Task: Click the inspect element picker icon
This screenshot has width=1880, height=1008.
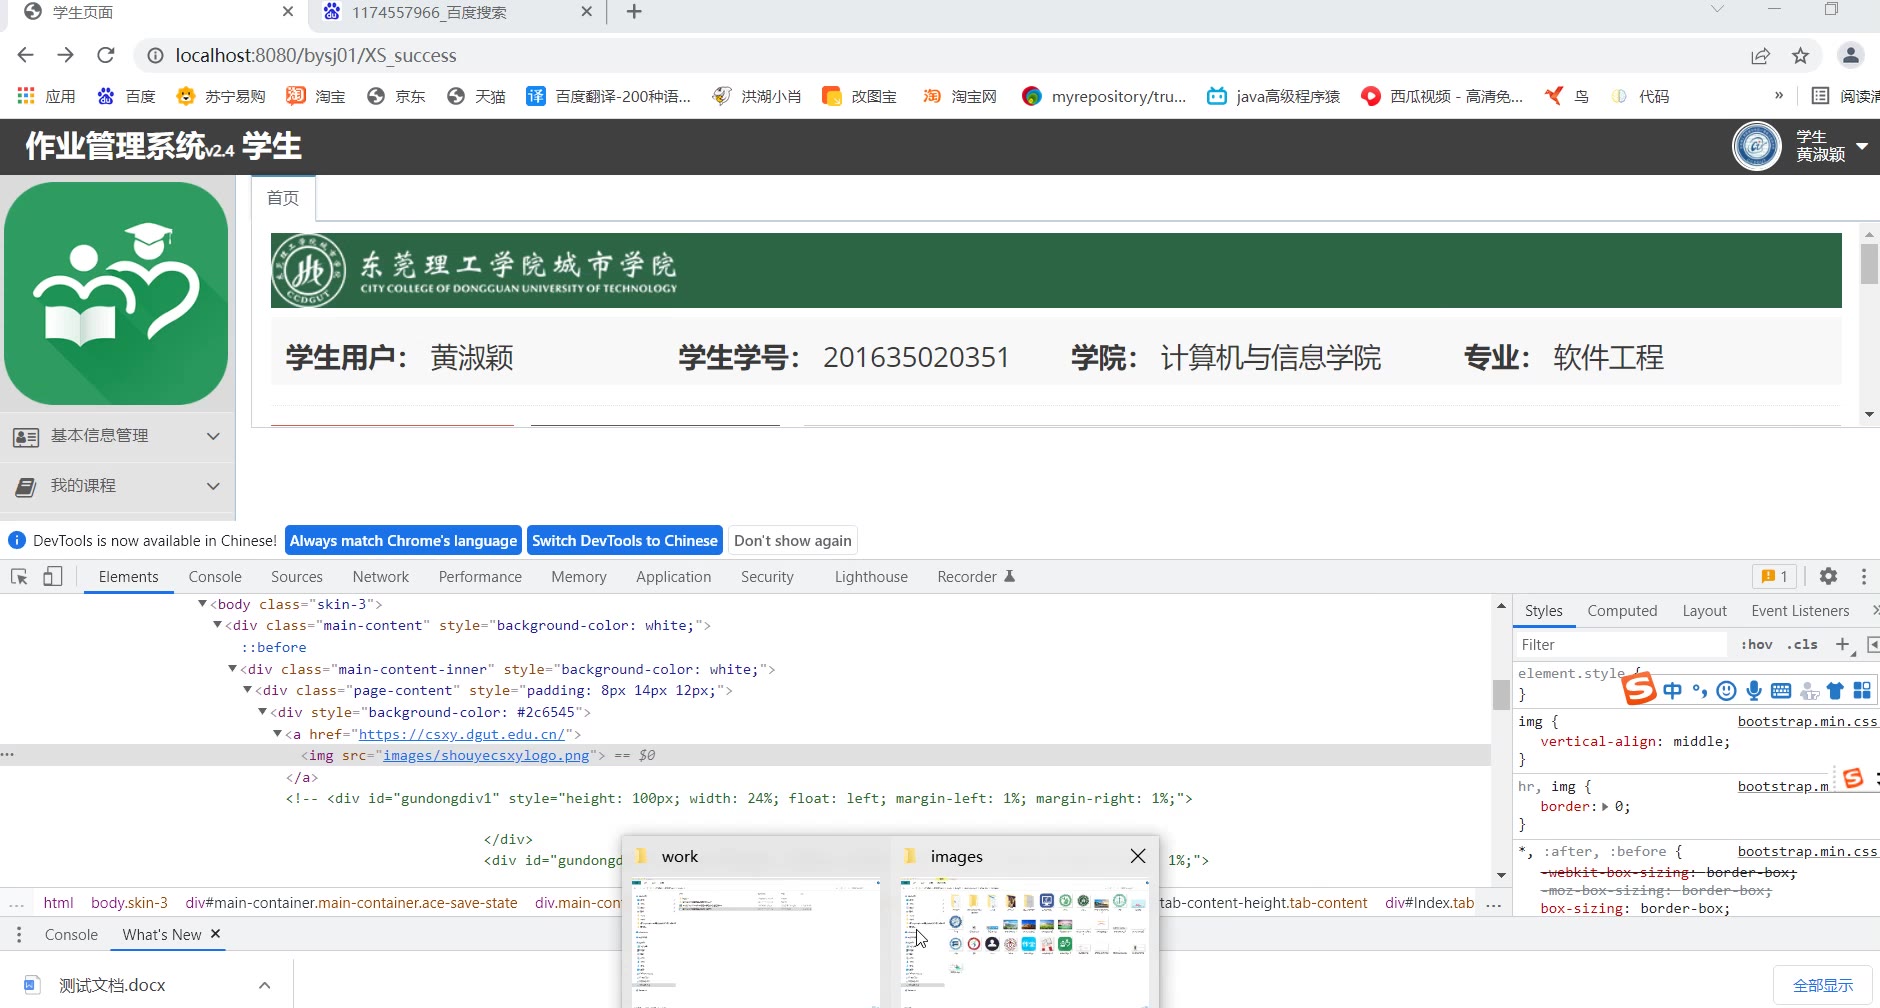Action: (19, 577)
